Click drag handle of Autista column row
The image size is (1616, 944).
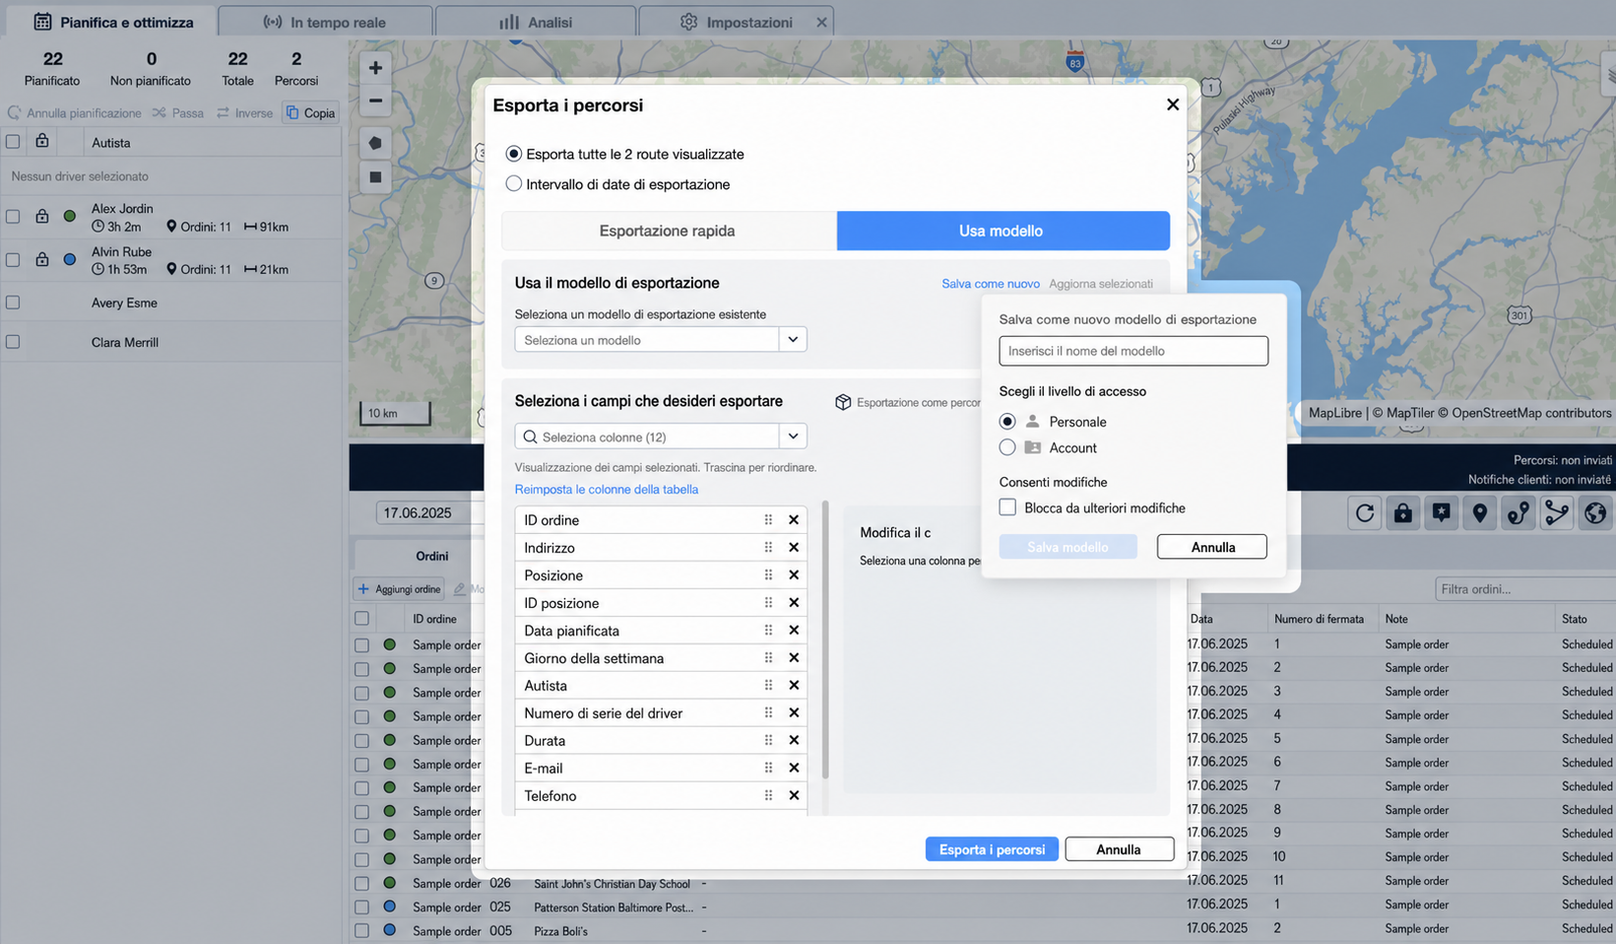click(x=768, y=685)
